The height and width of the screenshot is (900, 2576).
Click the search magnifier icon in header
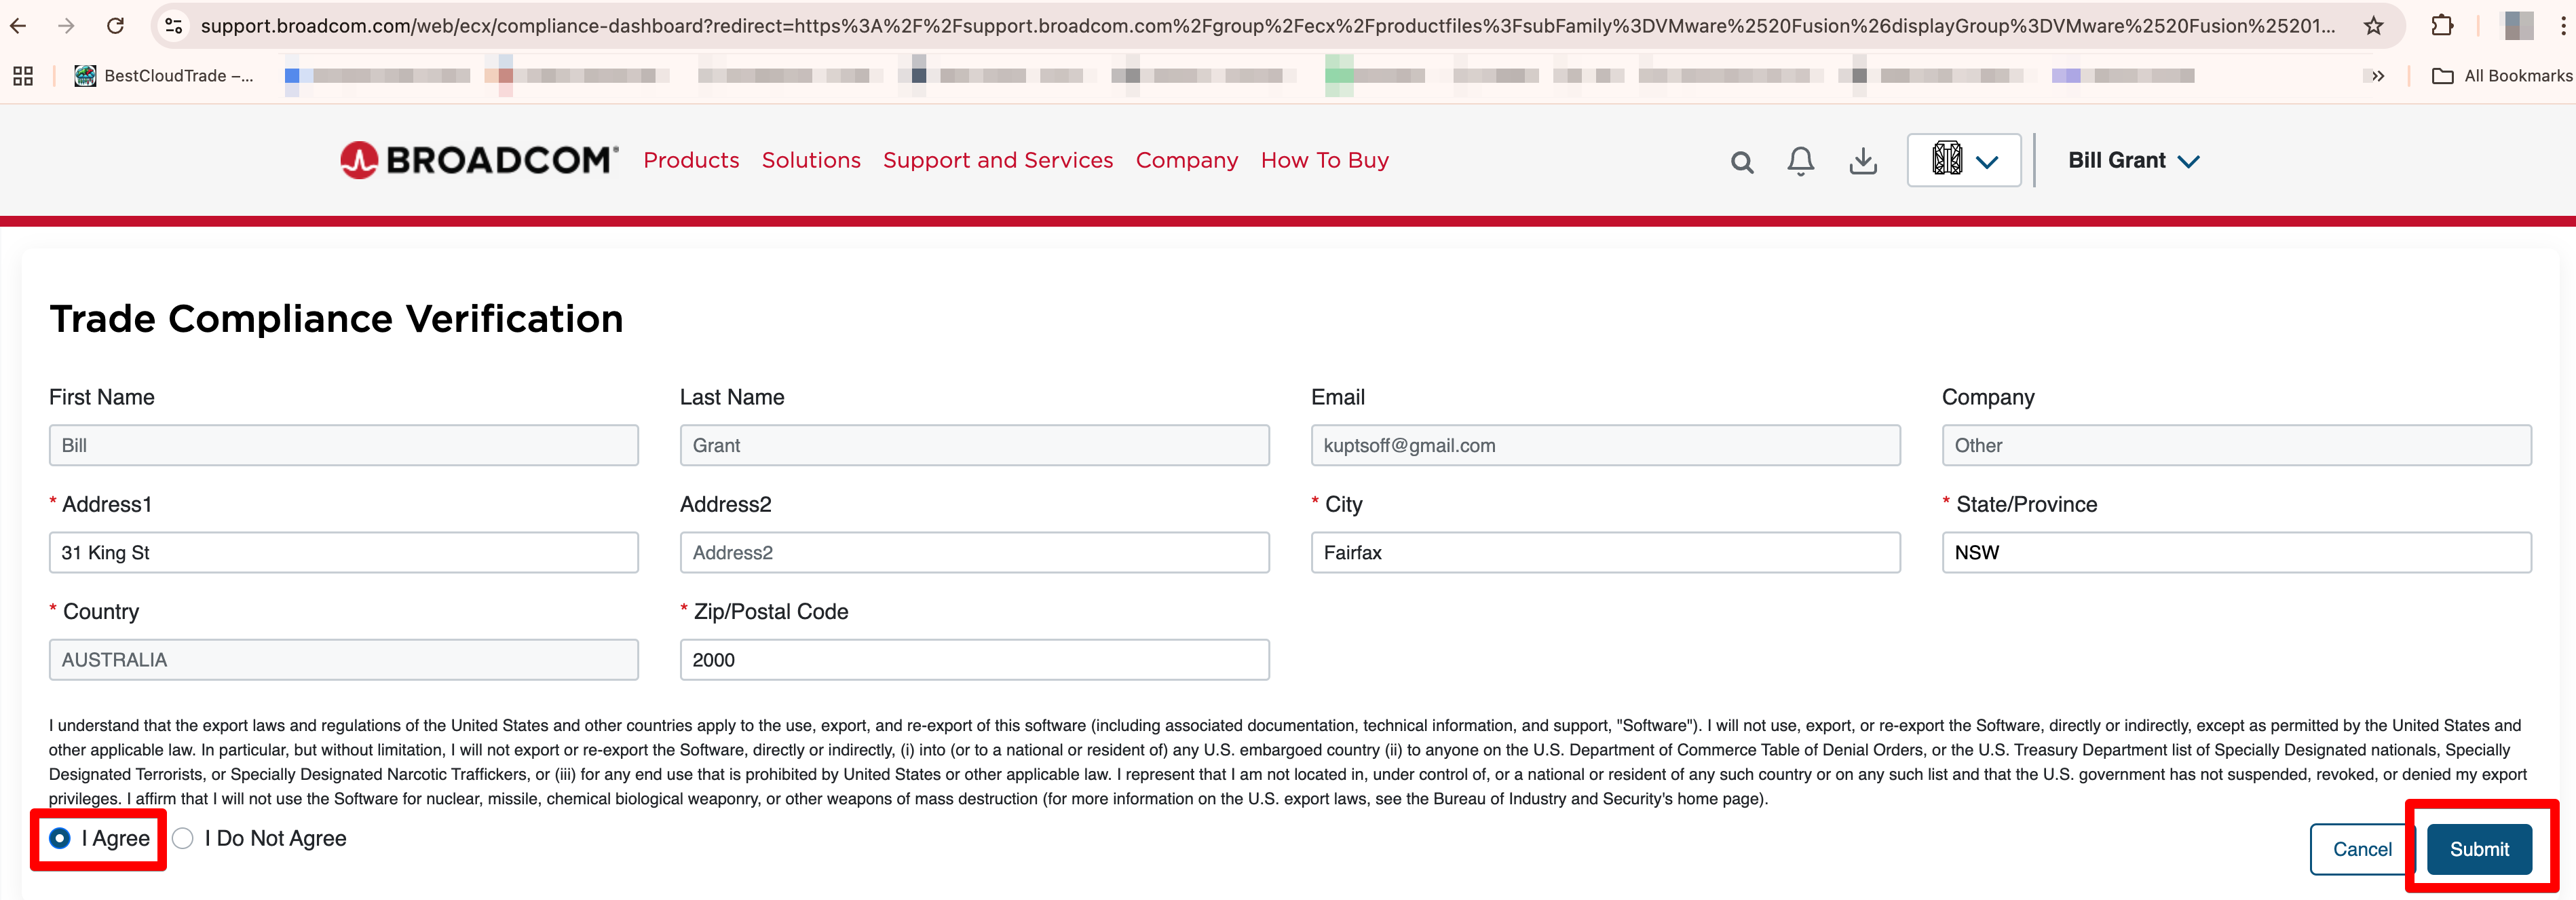tap(1741, 162)
